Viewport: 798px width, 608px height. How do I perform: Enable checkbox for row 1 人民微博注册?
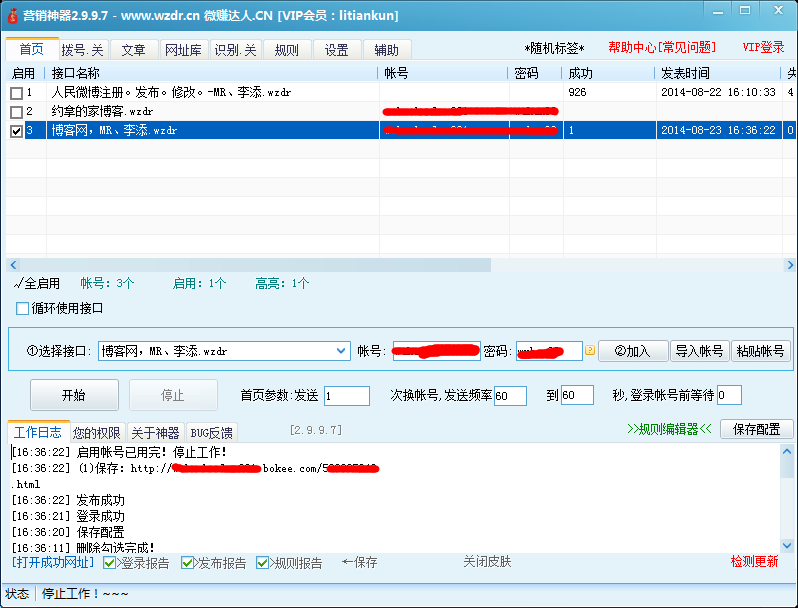tap(16, 93)
